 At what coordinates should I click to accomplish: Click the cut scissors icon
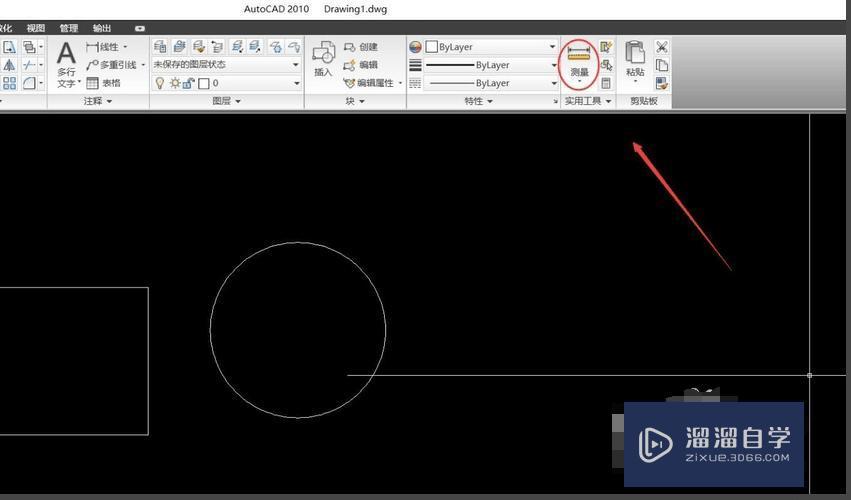point(662,47)
